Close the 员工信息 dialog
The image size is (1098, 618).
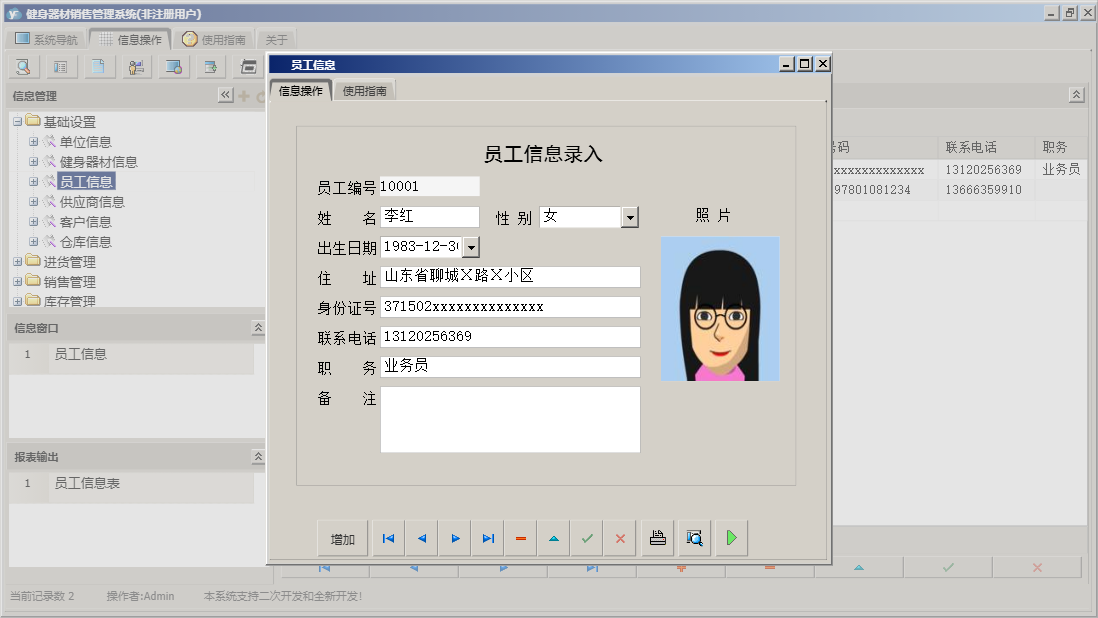(823, 64)
